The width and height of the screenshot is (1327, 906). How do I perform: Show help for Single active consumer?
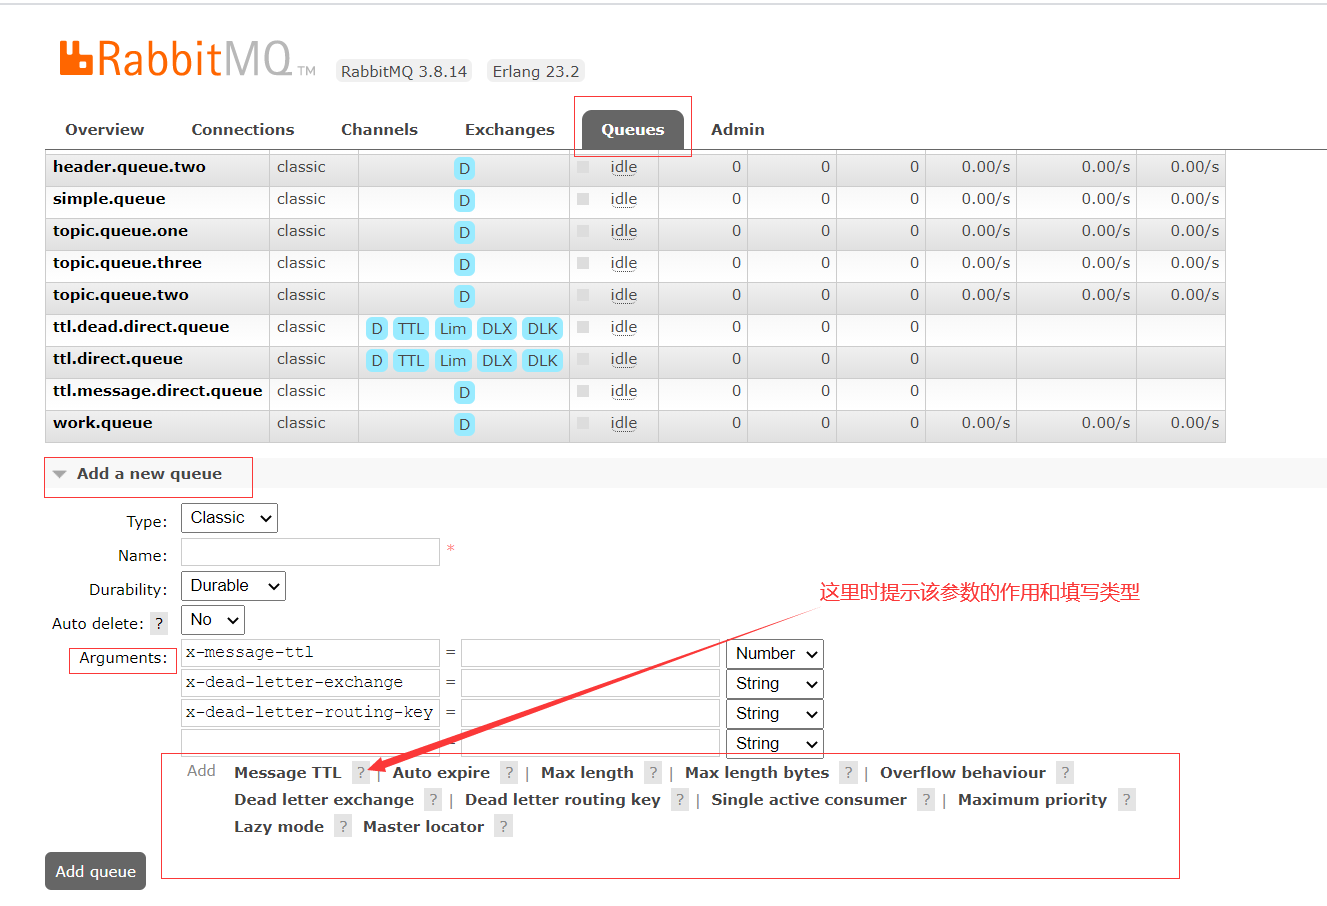click(926, 800)
